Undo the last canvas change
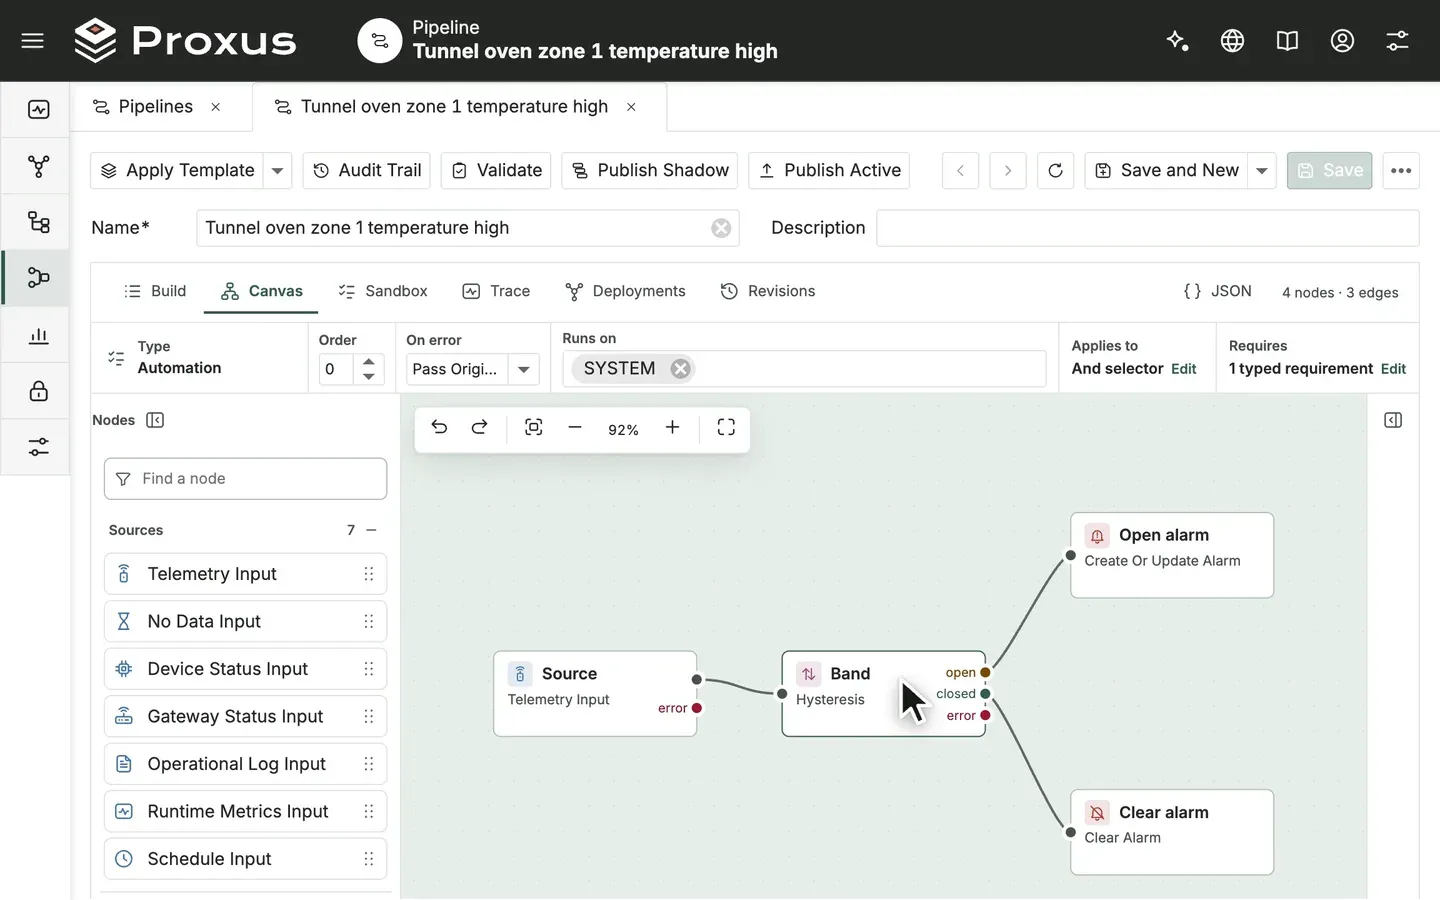The width and height of the screenshot is (1440, 900). [439, 428]
